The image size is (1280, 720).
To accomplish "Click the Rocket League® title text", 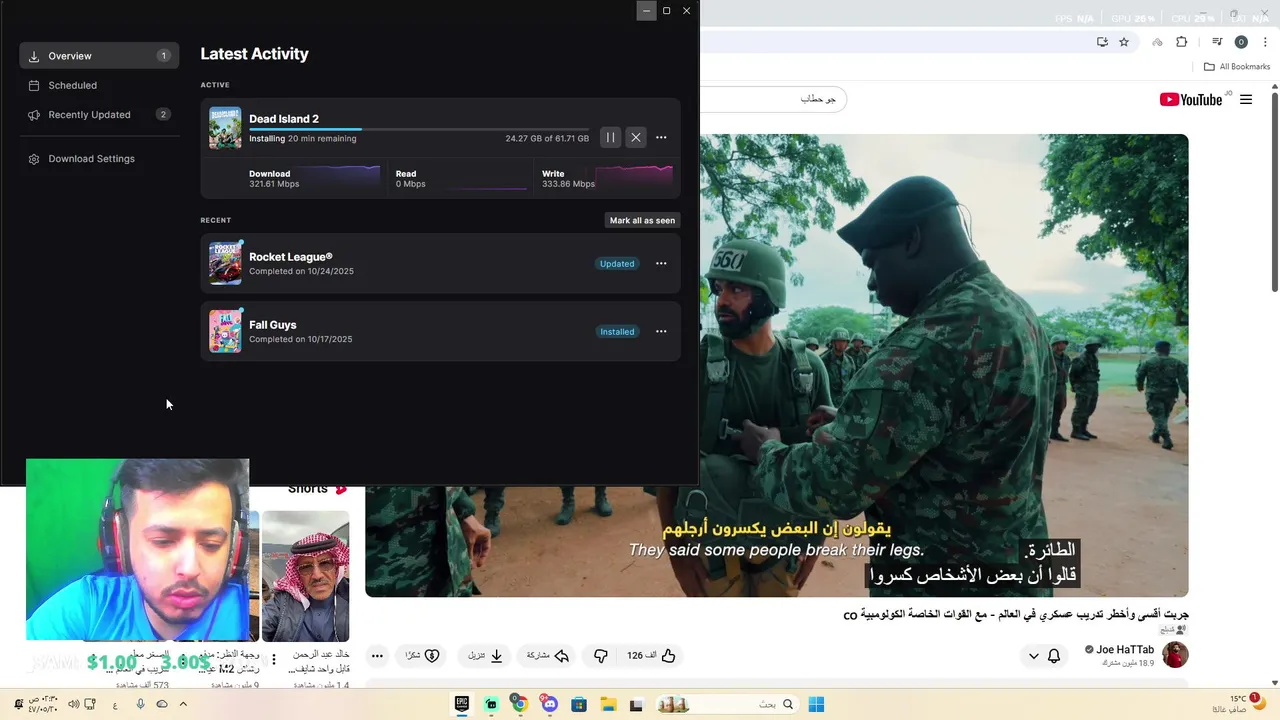I will pyautogui.click(x=291, y=257).
